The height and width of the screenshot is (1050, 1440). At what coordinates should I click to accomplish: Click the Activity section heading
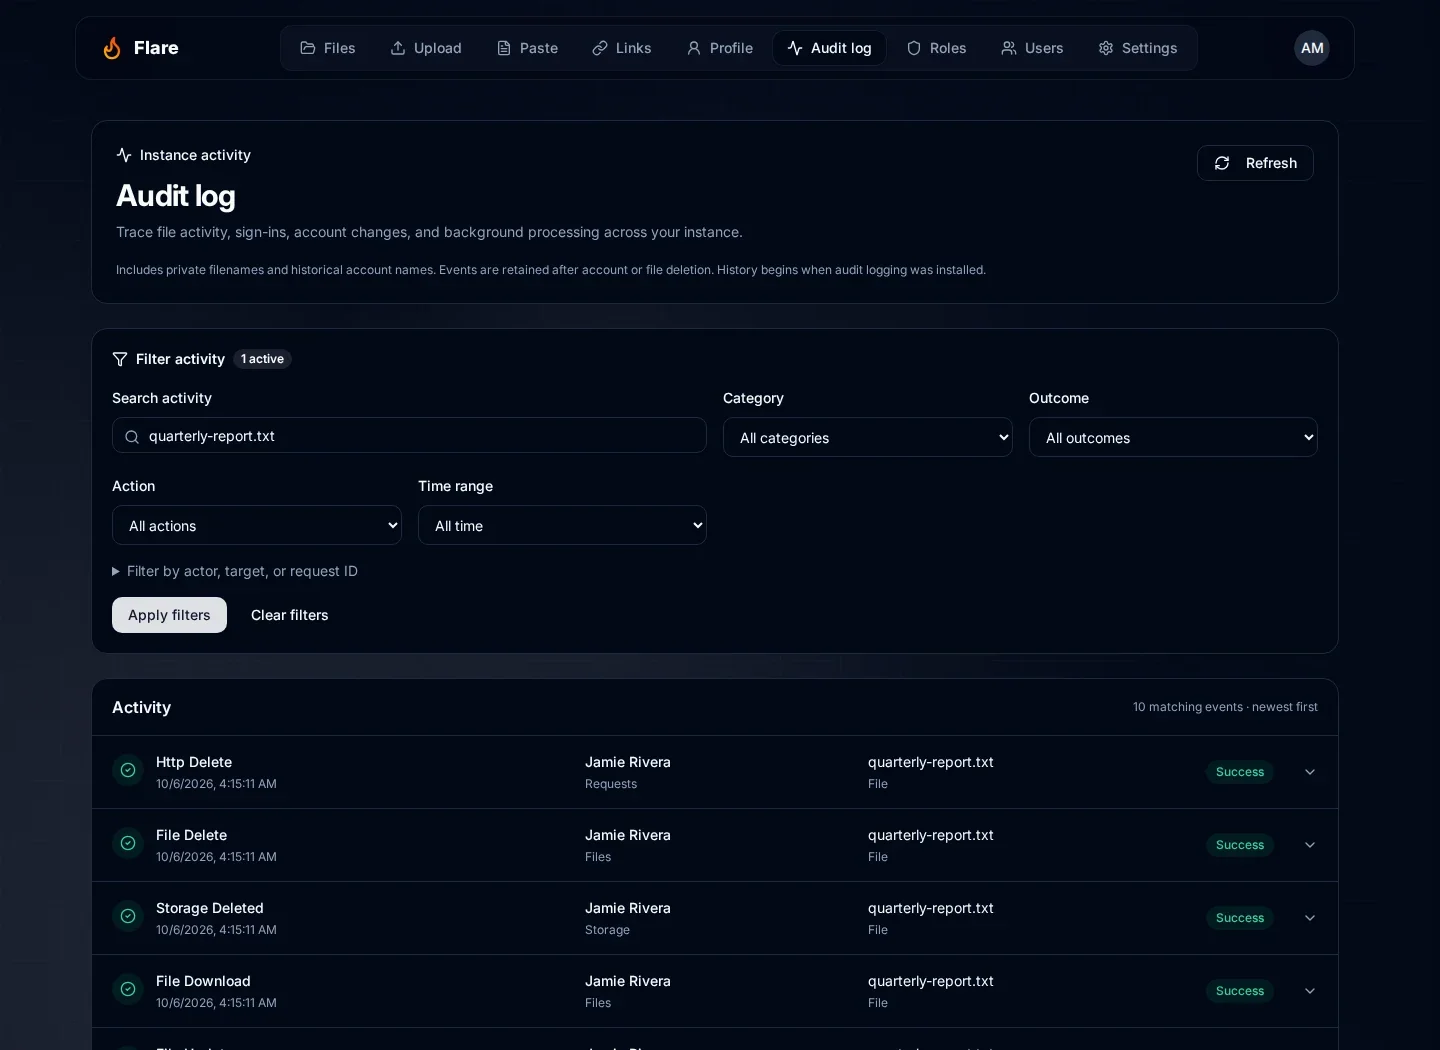click(141, 707)
